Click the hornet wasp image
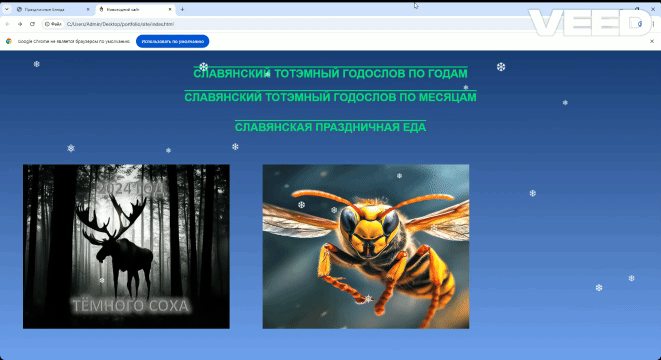This screenshot has width=661, height=360. point(366,247)
